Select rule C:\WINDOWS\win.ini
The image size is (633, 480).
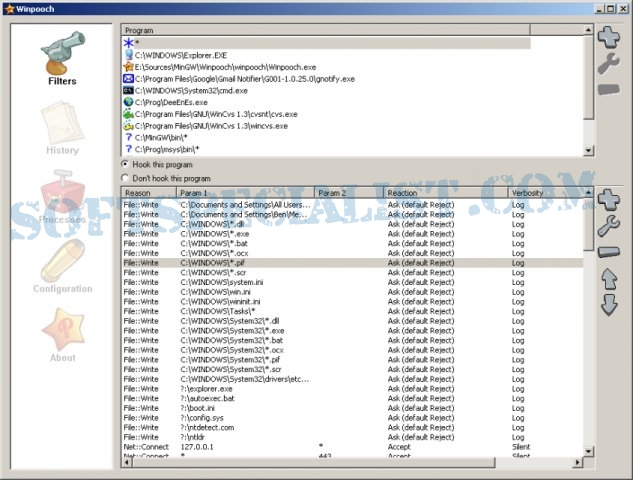352,292
